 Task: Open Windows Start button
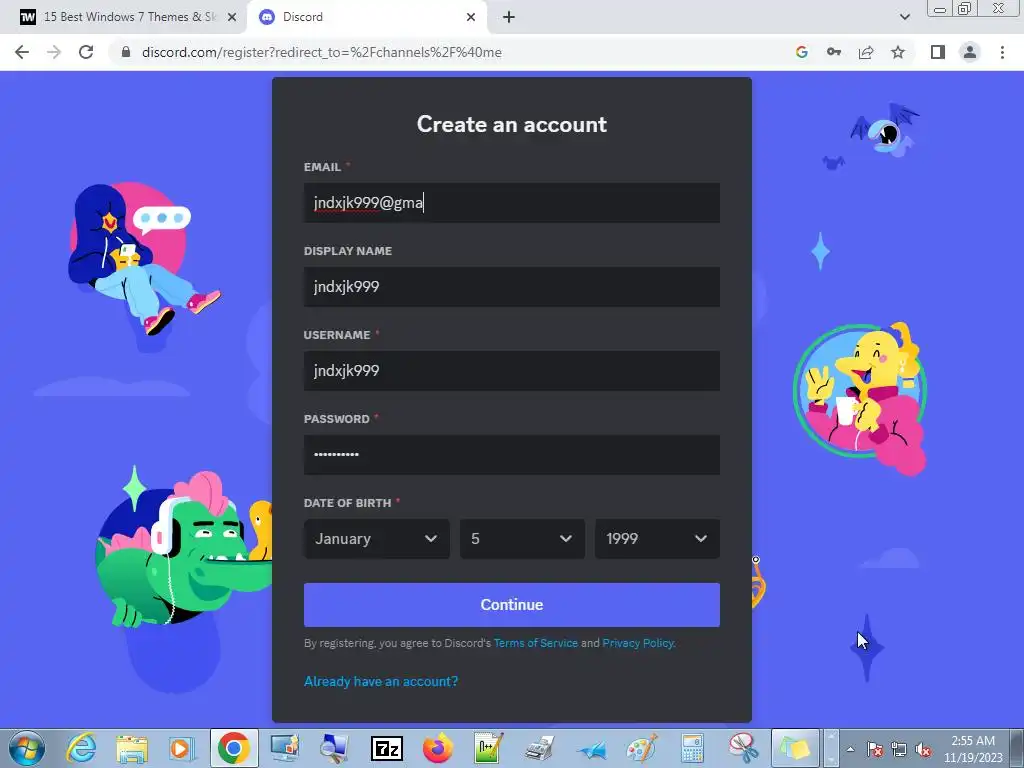tap(27, 748)
